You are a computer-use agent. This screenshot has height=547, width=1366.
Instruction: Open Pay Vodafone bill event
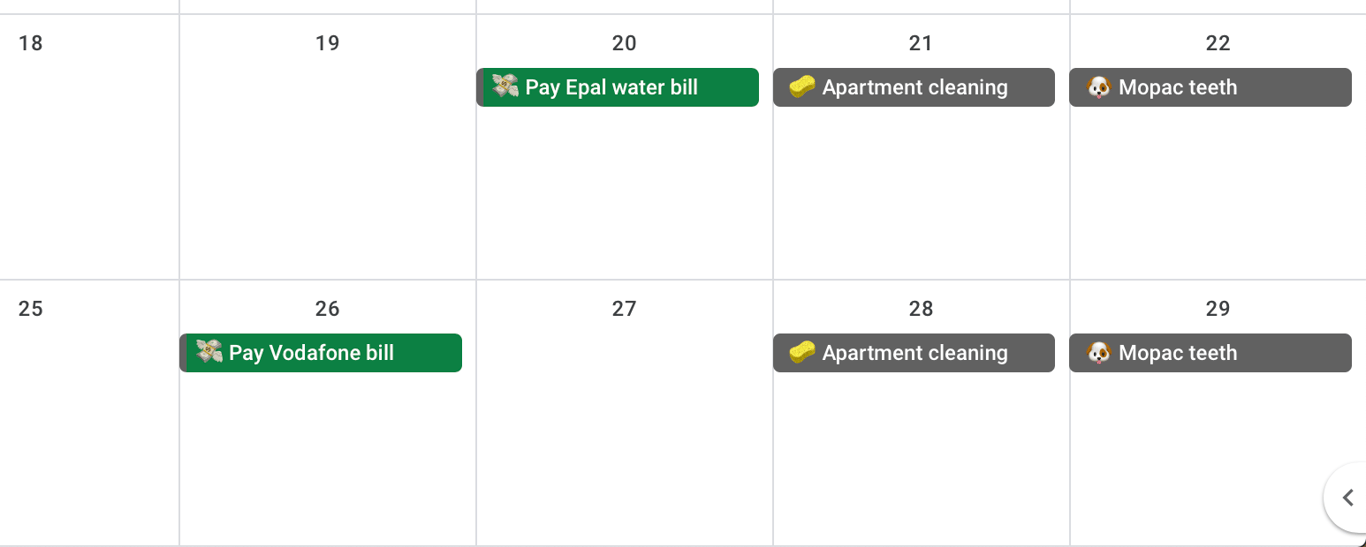[320, 353]
